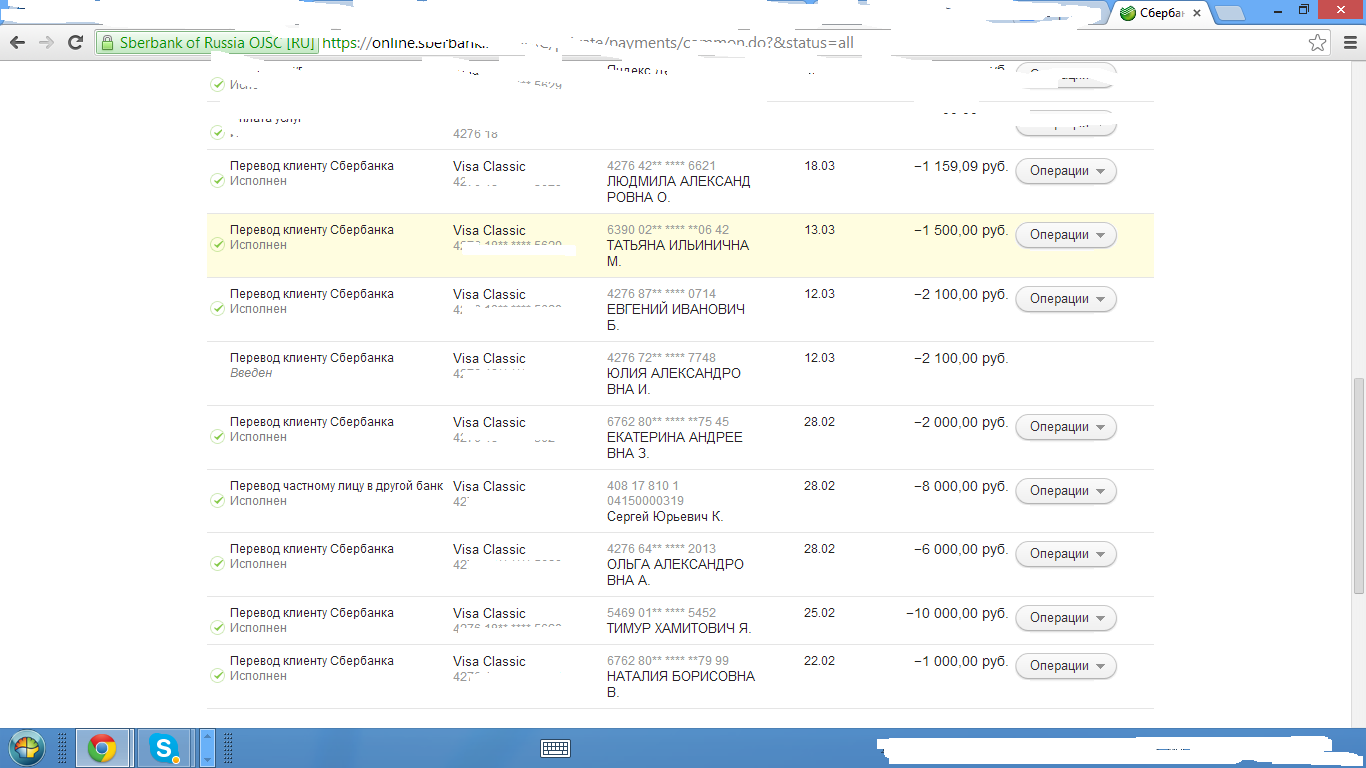Click the date 22.02
Image resolution: width=1366 pixels, height=768 pixels.
(819, 661)
